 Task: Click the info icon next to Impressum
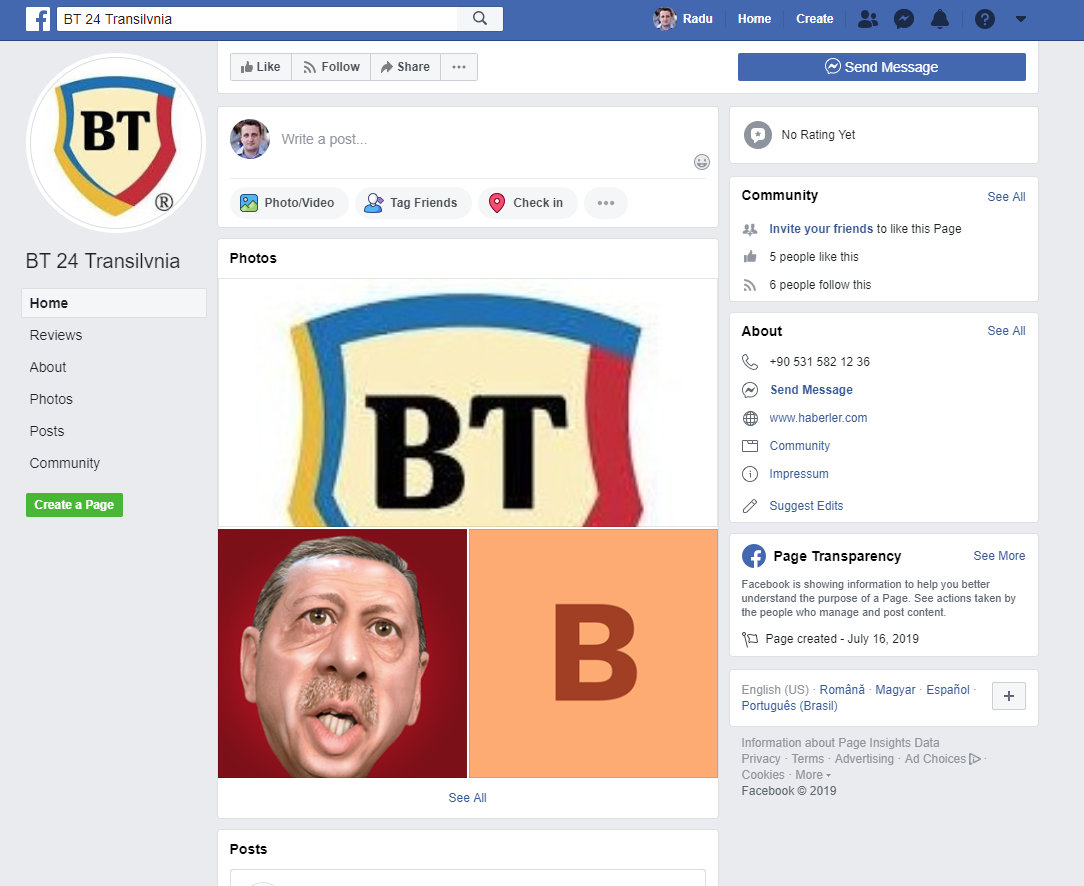click(x=750, y=474)
